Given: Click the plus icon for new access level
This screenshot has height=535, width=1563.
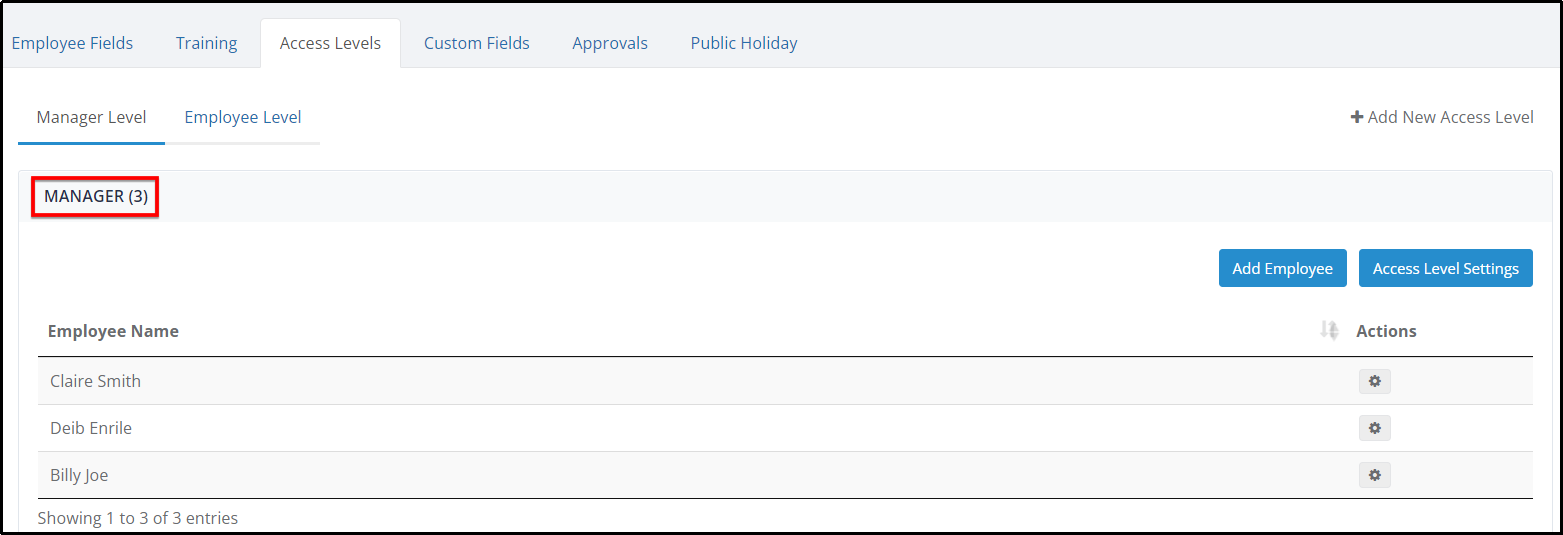Looking at the screenshot, I should coord(1357,117).
